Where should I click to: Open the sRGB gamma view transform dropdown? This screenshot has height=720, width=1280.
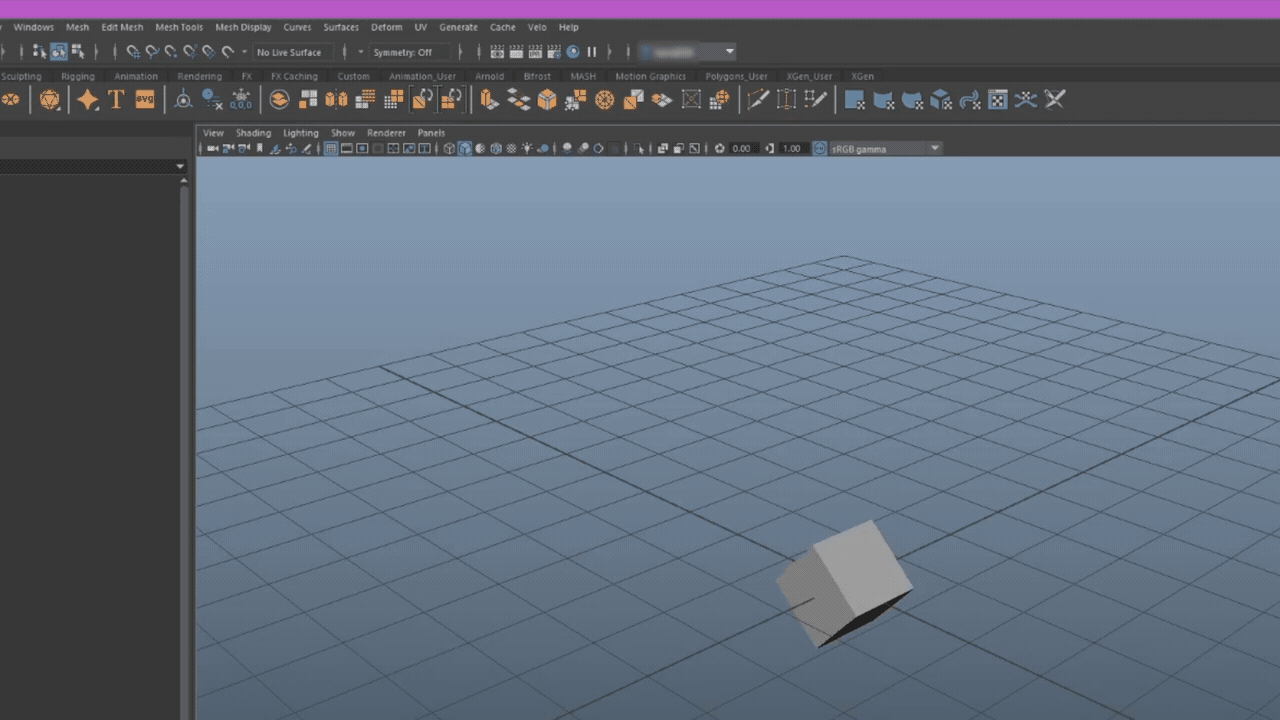(886, 148)
